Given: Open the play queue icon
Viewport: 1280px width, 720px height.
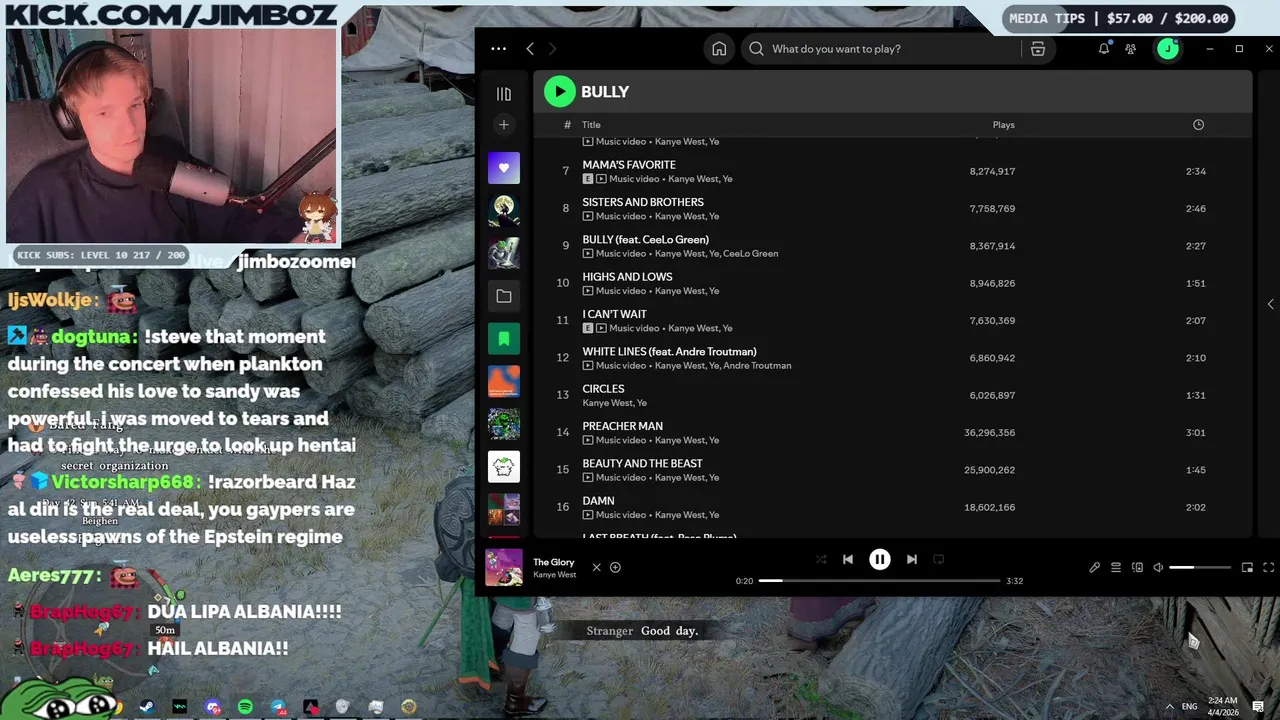Looking at the screenshot, I should point(1116,567).
